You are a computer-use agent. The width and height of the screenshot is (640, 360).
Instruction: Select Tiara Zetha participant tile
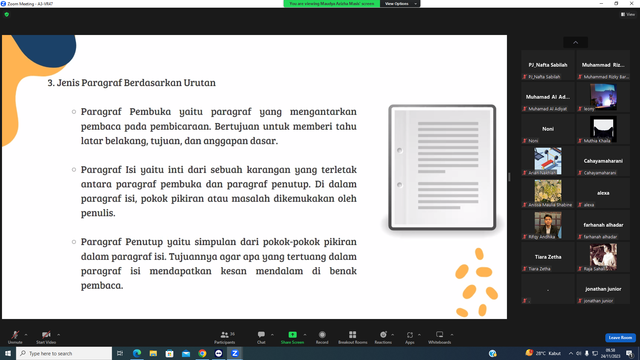[548, 257]
